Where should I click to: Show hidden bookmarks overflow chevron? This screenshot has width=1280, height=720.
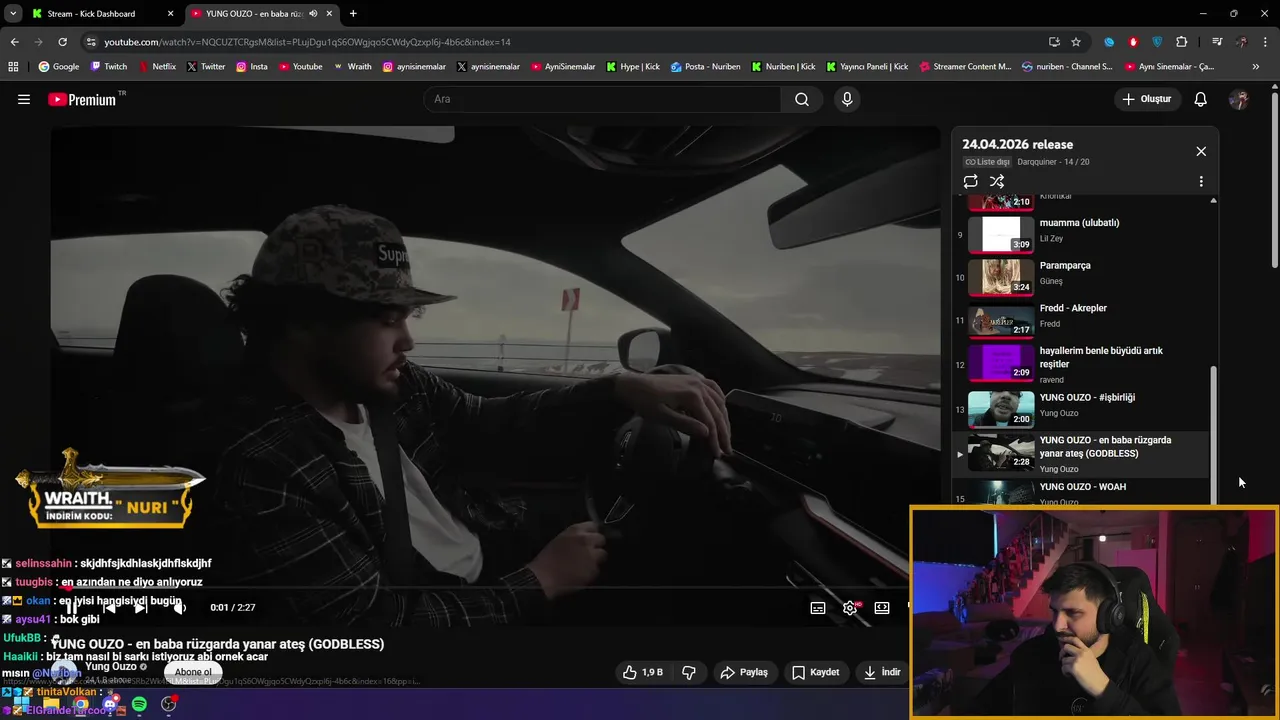(x=1256, y=67)
